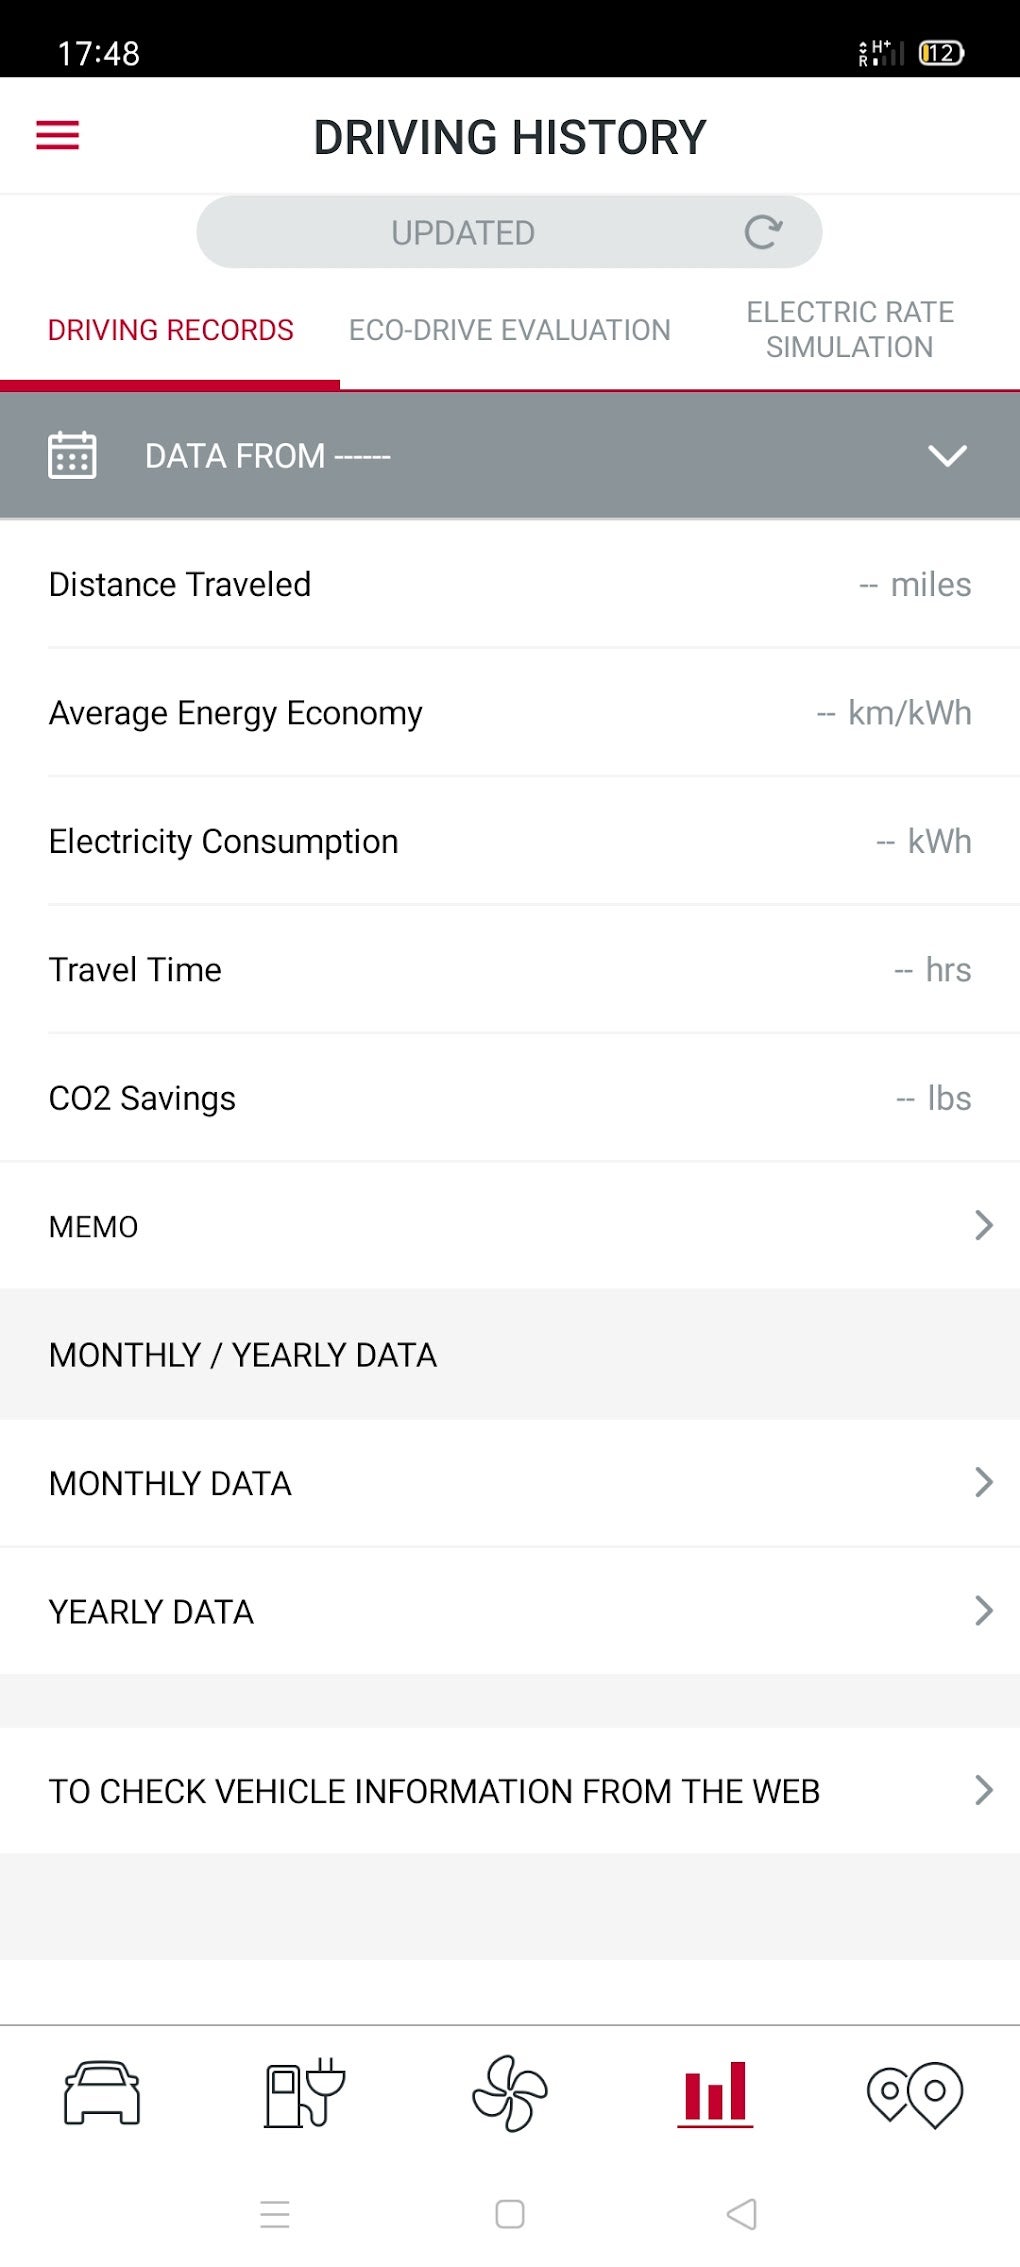Expand the DATA FROM date dropdown
1020x2267 pixels.
click(x=946, y=456)
